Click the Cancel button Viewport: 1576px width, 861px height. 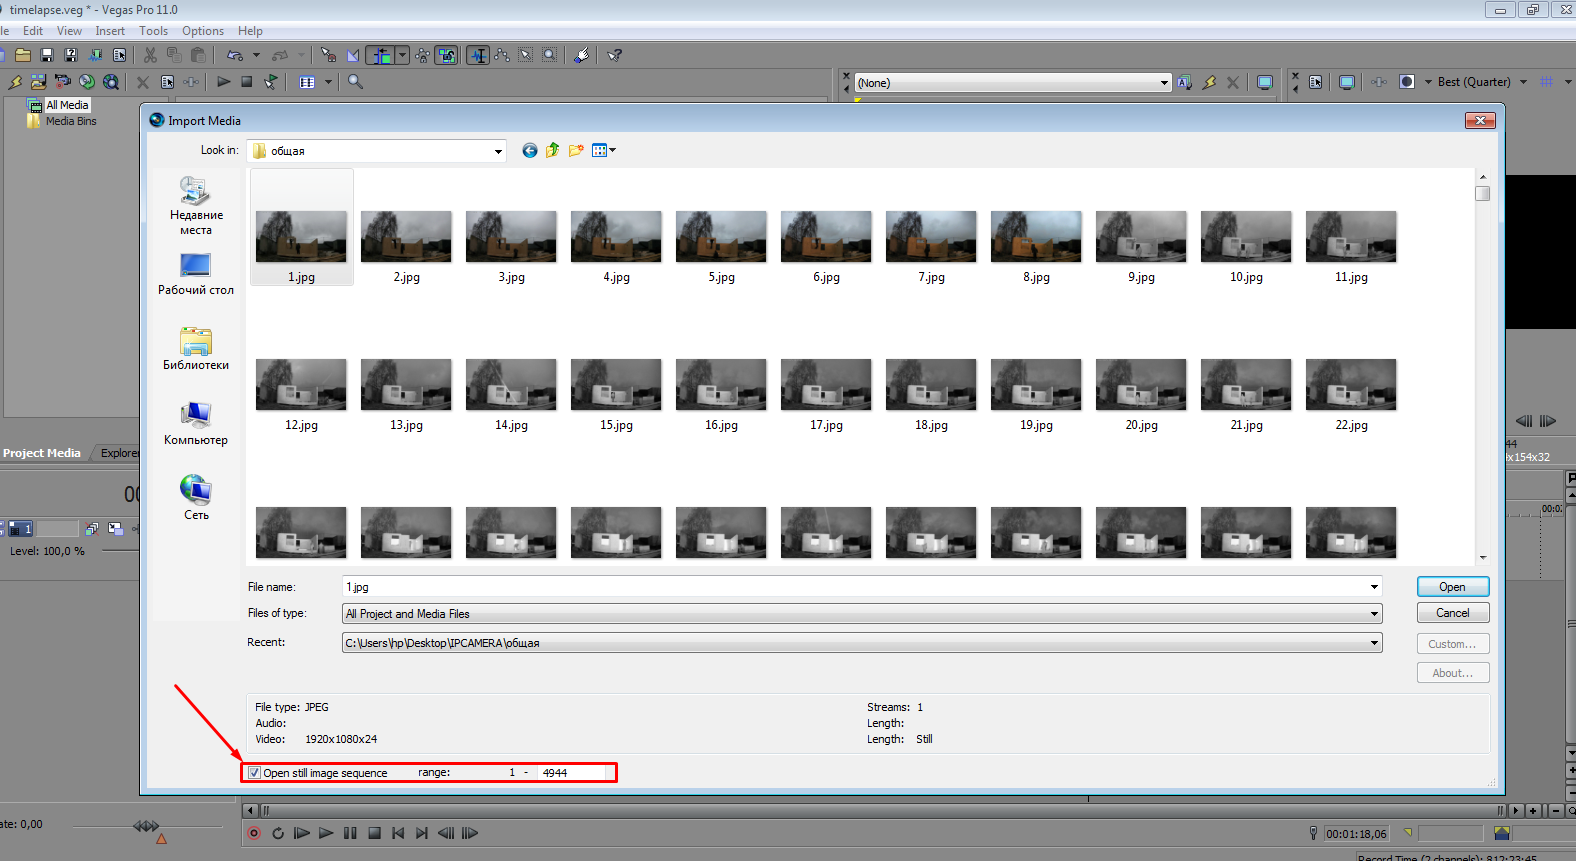coord(1452,613)
